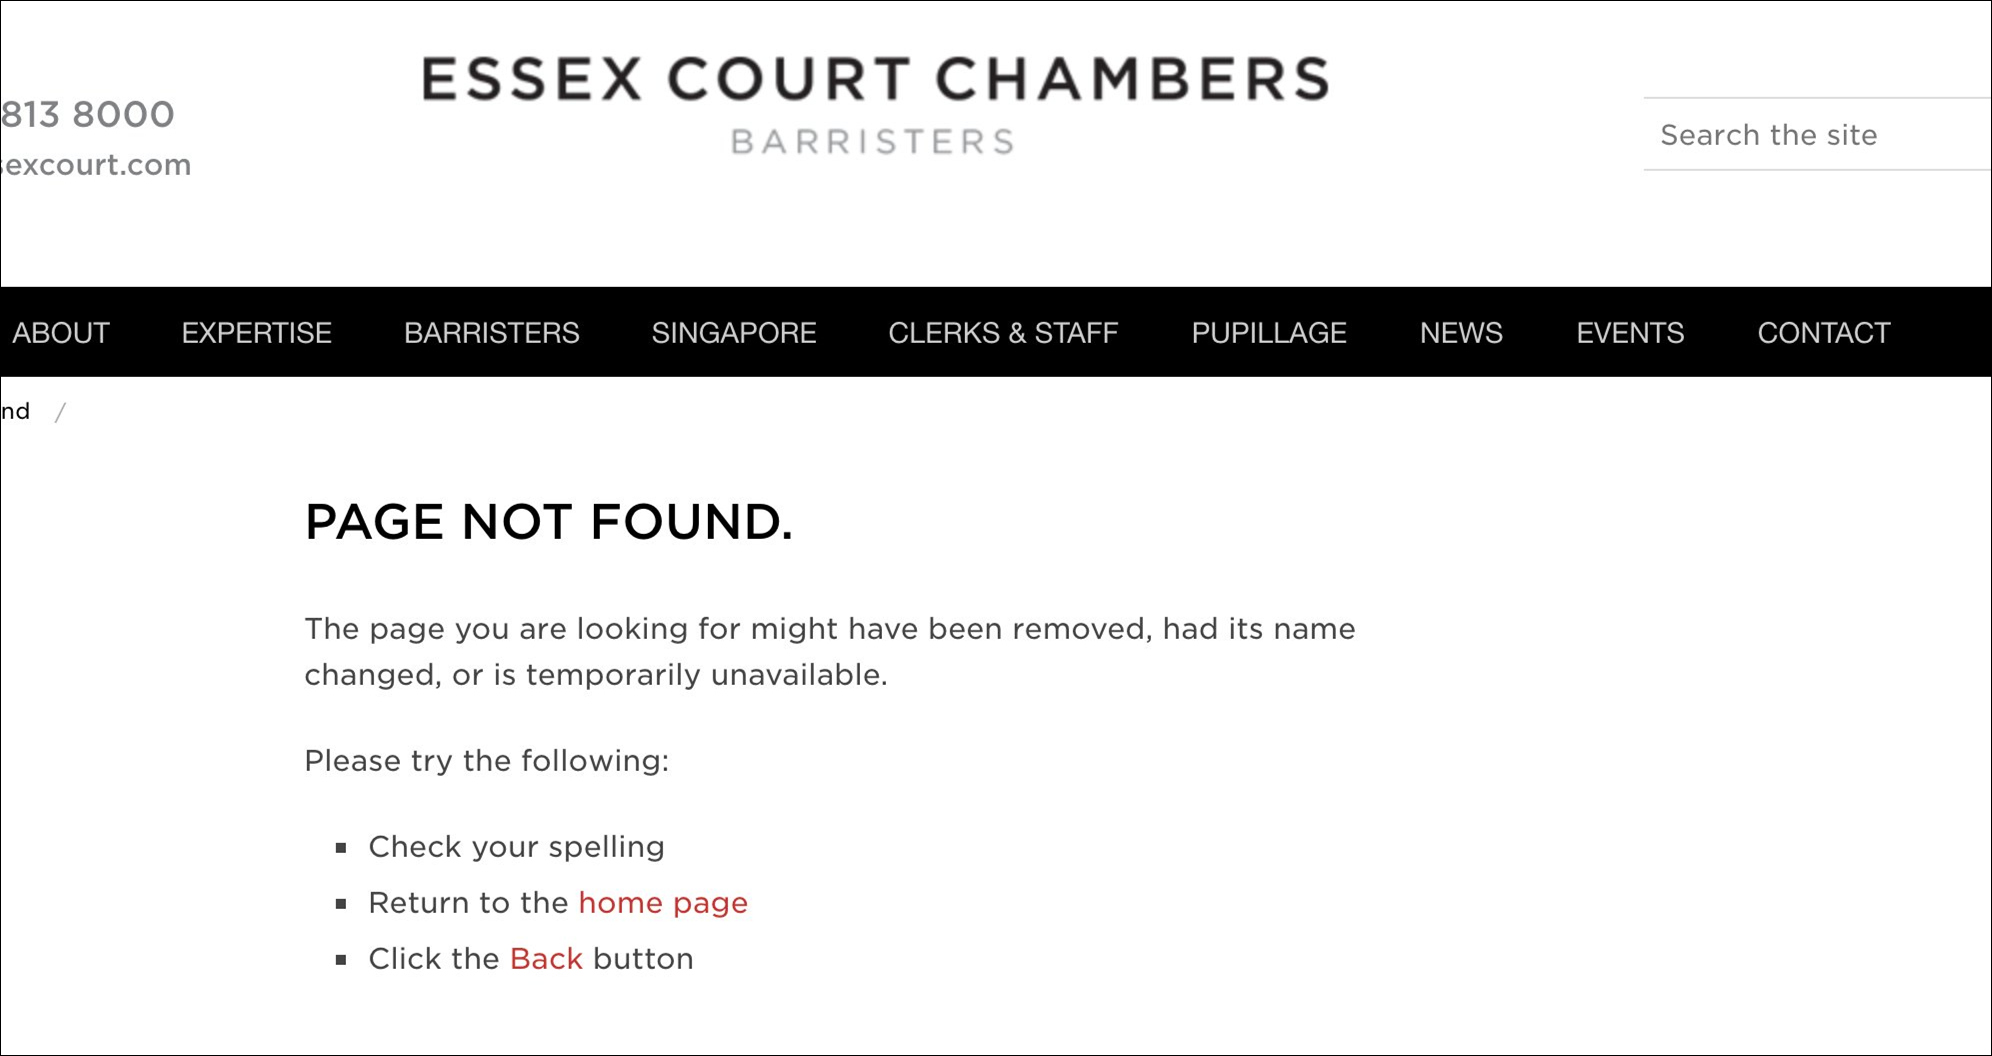Open the Contact page from navigation
The height and width of the screenshot is (1056, 1992).
pyautogui.click(x=1823, y=333)
